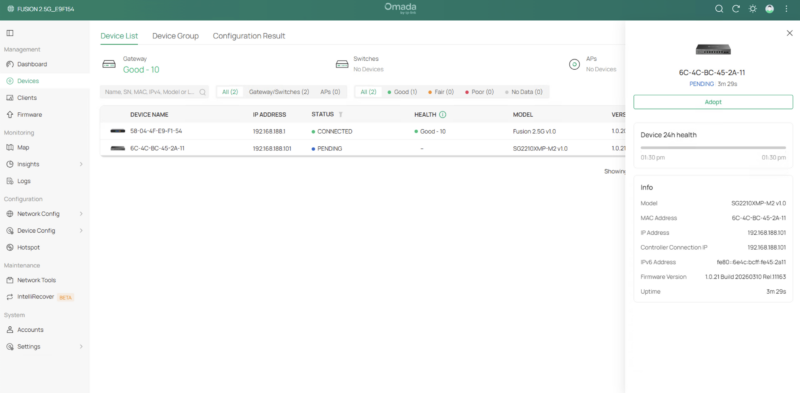
Task: Switch to the Device List tab
Action: click(x=119, y=36)
